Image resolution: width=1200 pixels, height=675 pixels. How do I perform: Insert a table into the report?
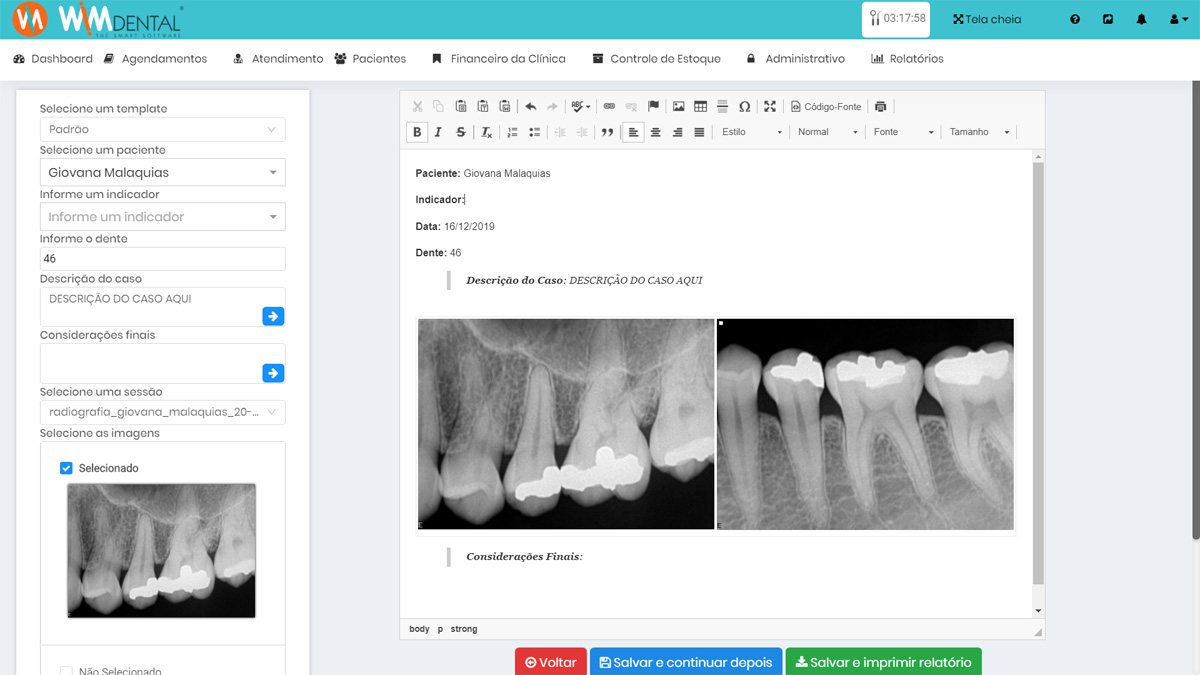click(x=701, y=106)
